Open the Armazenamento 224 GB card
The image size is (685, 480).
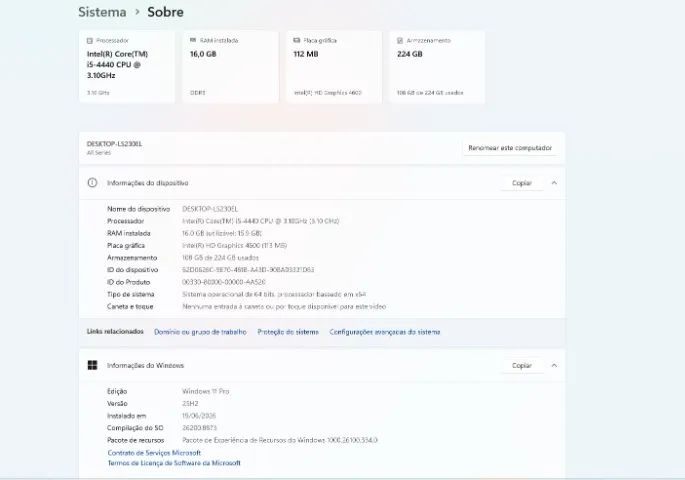(x=437, y=67)
